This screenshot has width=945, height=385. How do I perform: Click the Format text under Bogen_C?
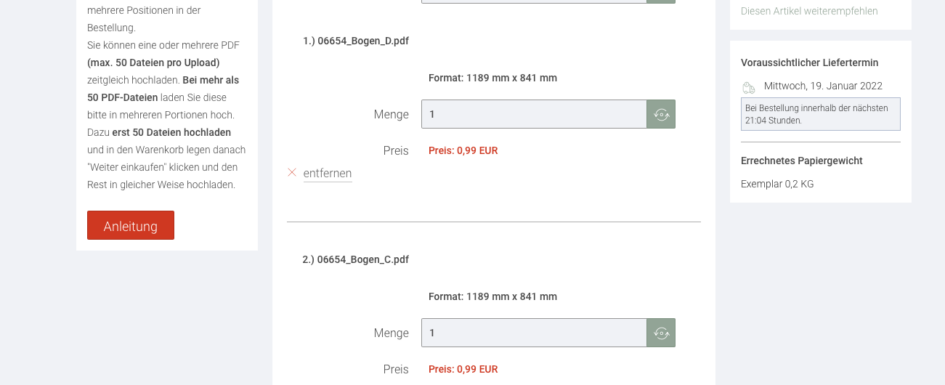pos(492,296)
